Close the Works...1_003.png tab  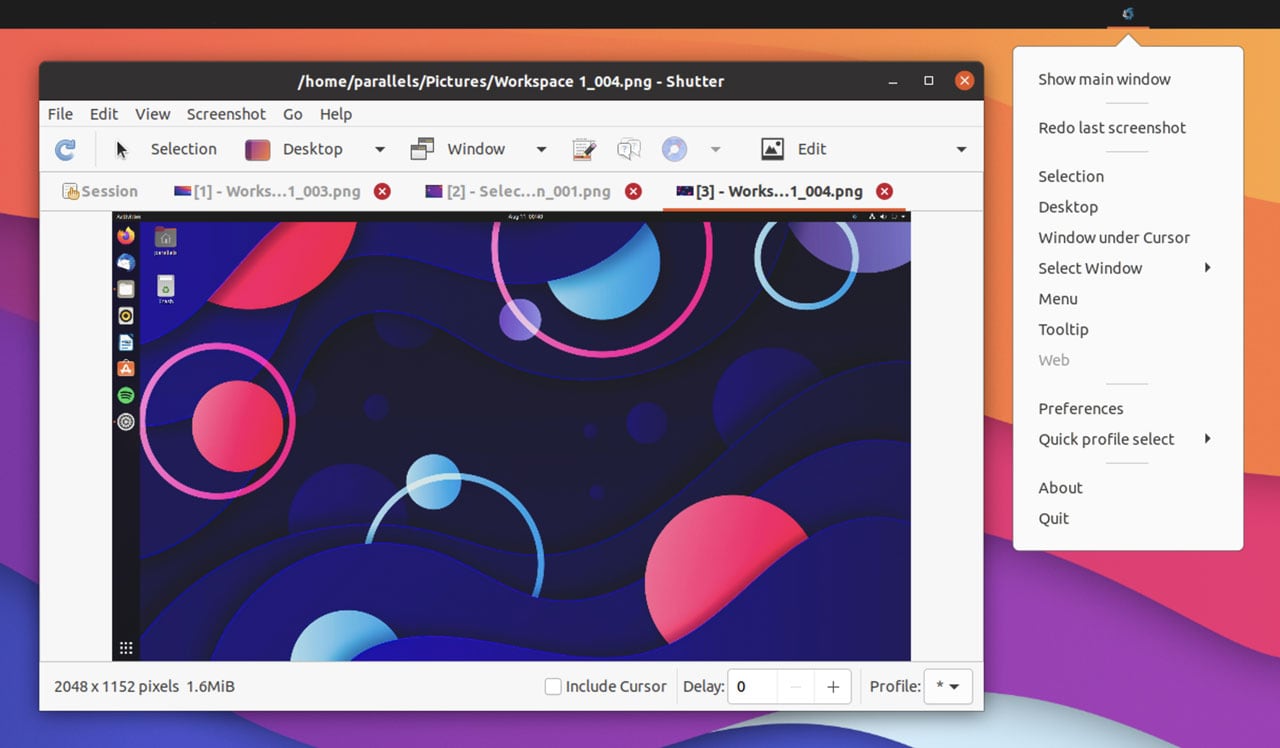point(381,191)
